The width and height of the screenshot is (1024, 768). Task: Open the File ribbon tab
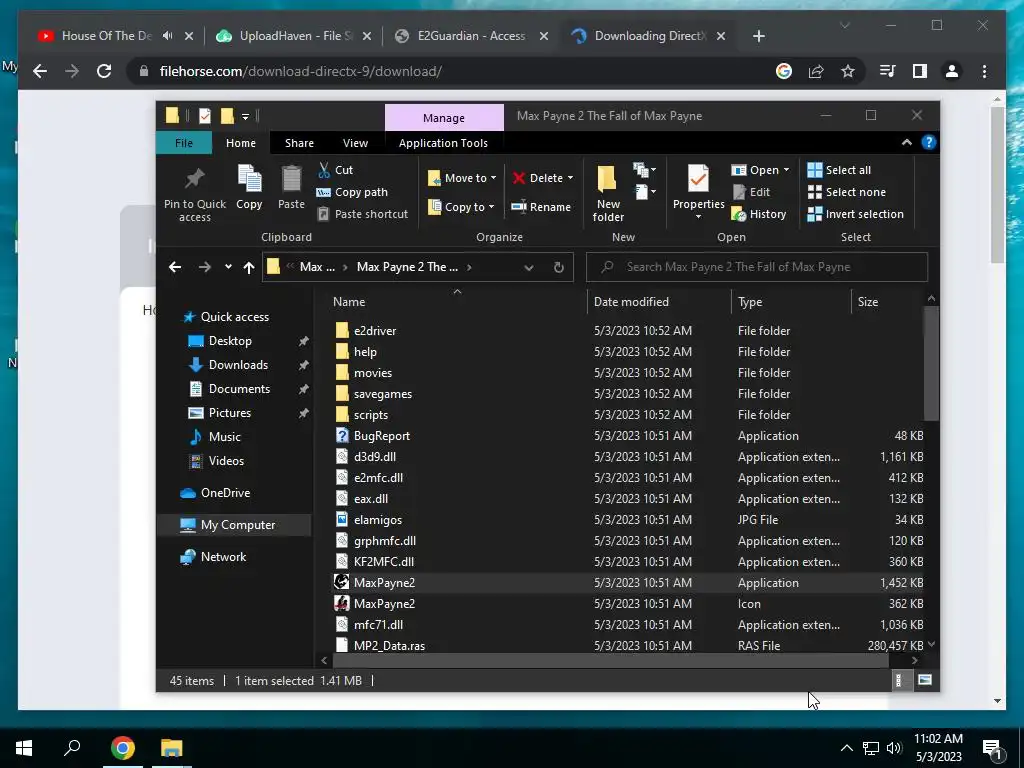pos(184,143)
